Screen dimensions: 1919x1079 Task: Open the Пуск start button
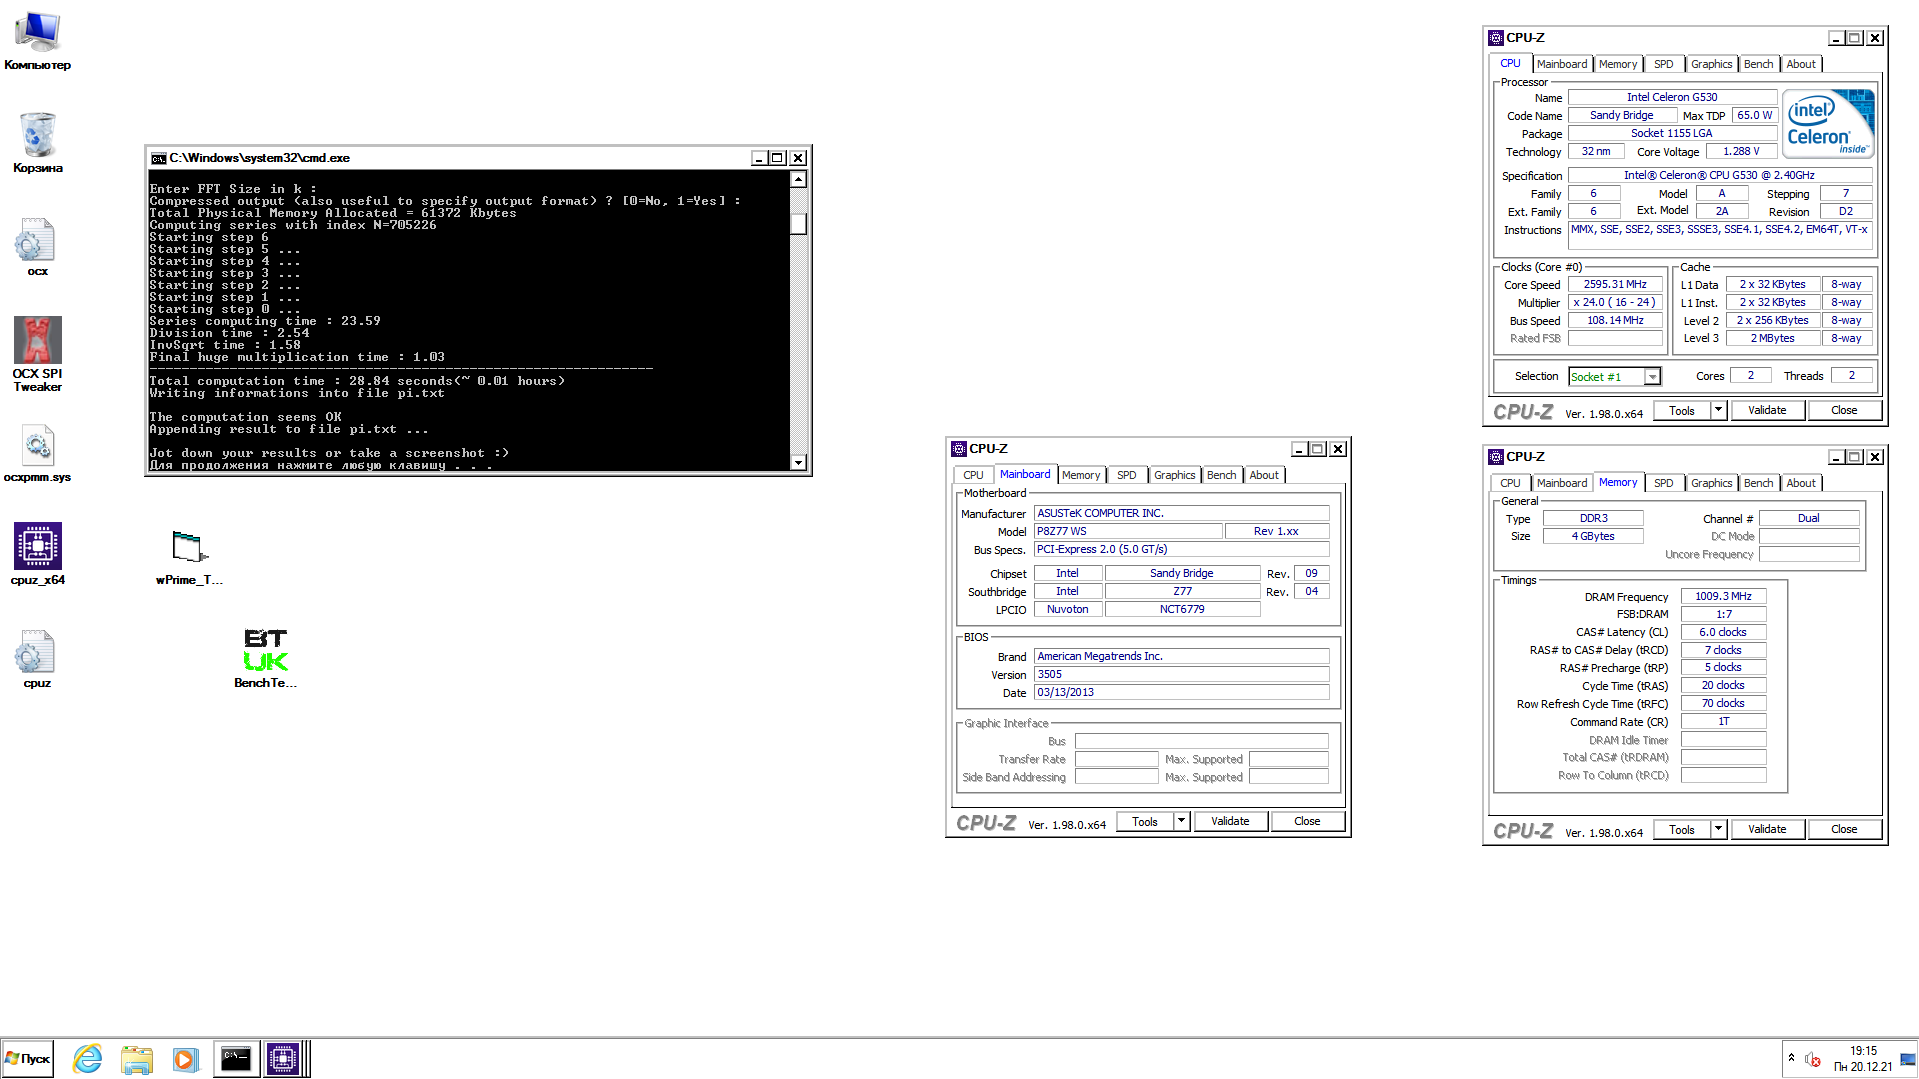point(28,1059)
